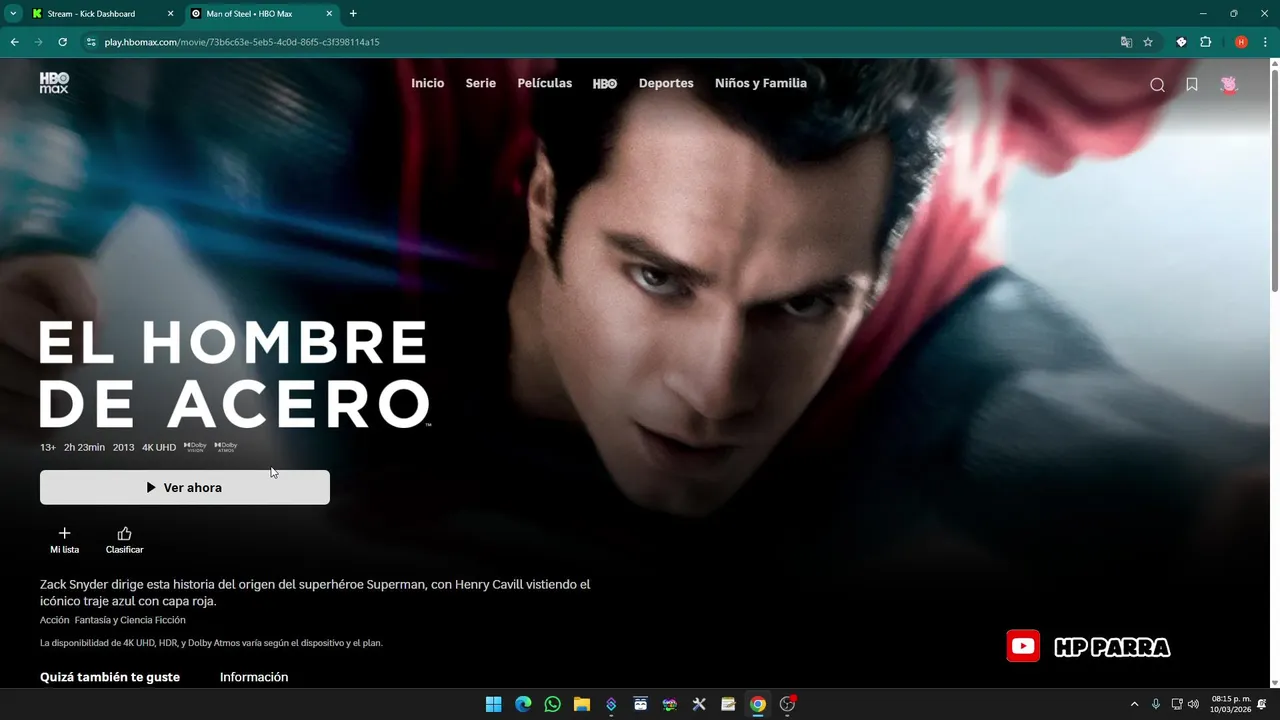Open the Películas navigation item

[545, 83]
